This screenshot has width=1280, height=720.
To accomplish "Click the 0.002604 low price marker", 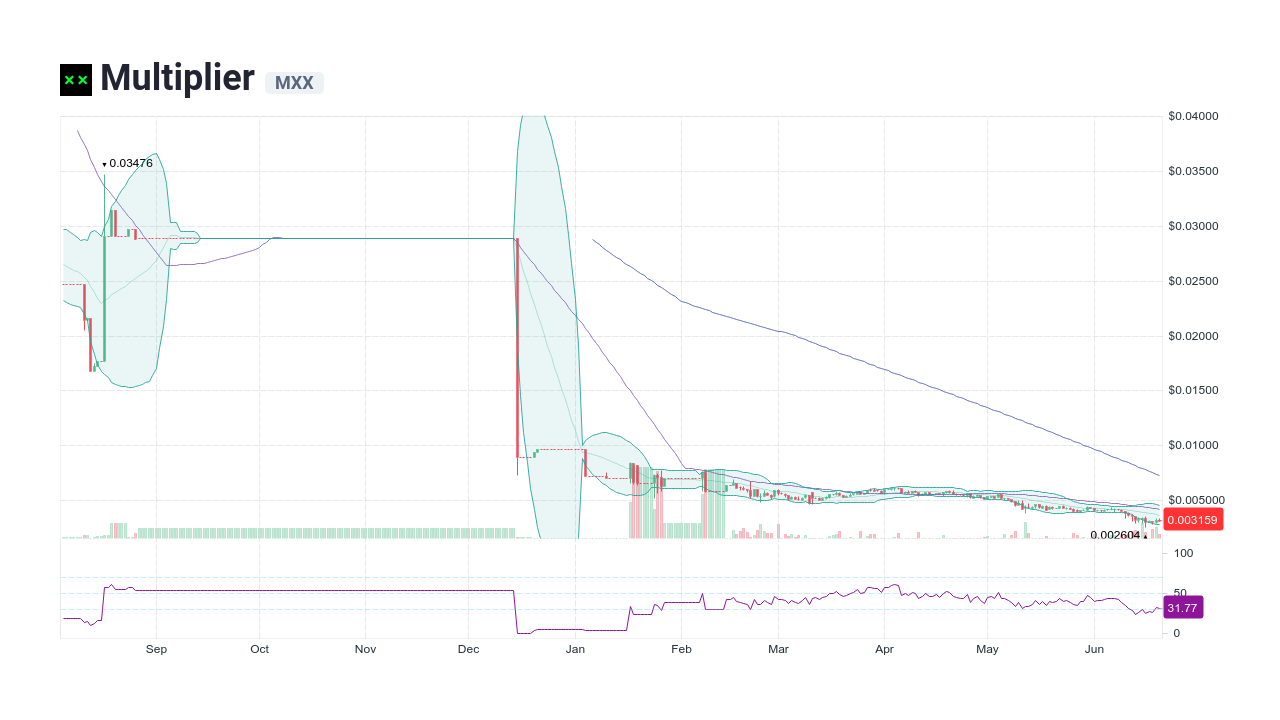I will [x=1114, y=536].
